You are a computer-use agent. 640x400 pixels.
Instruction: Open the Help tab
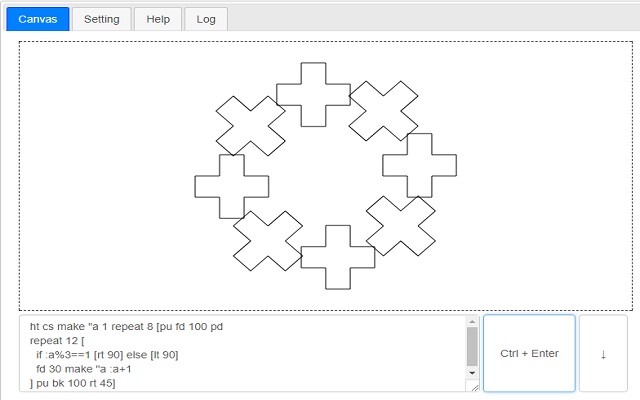(x=158, y=19)
